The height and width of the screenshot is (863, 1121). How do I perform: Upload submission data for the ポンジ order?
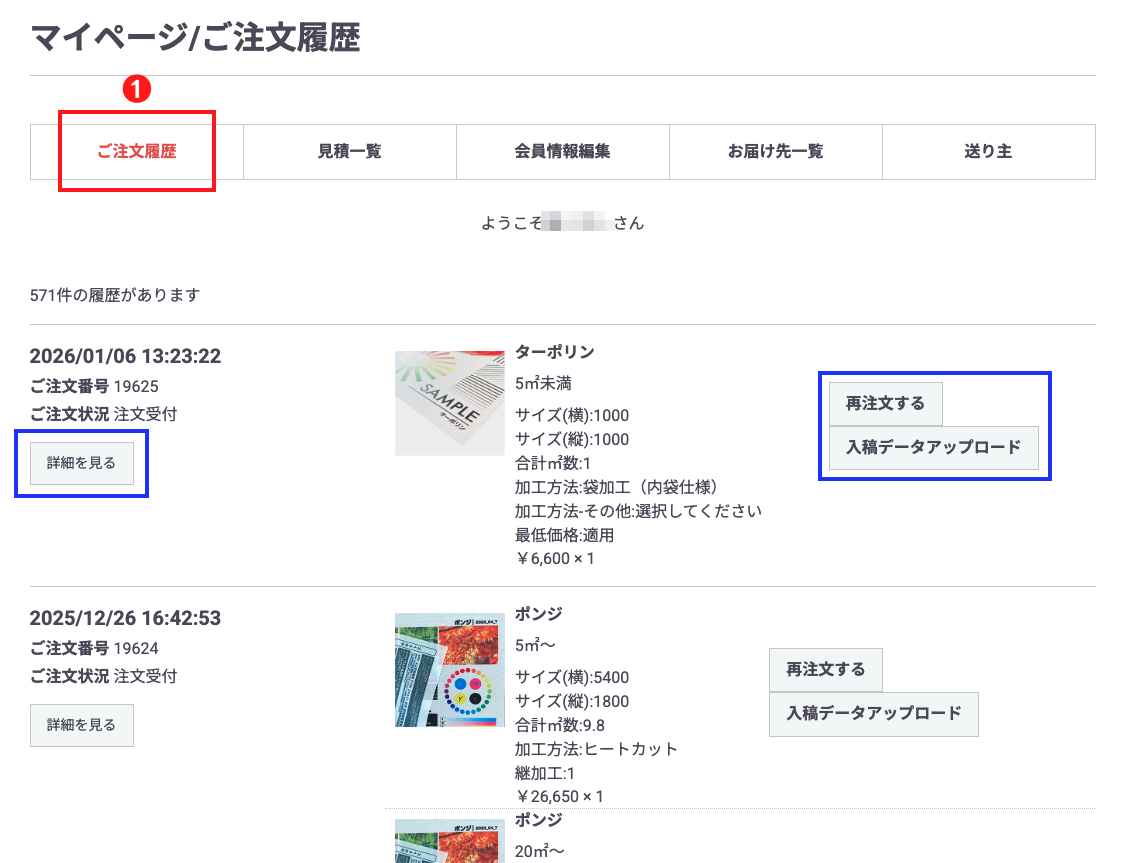tap(873, 714)
